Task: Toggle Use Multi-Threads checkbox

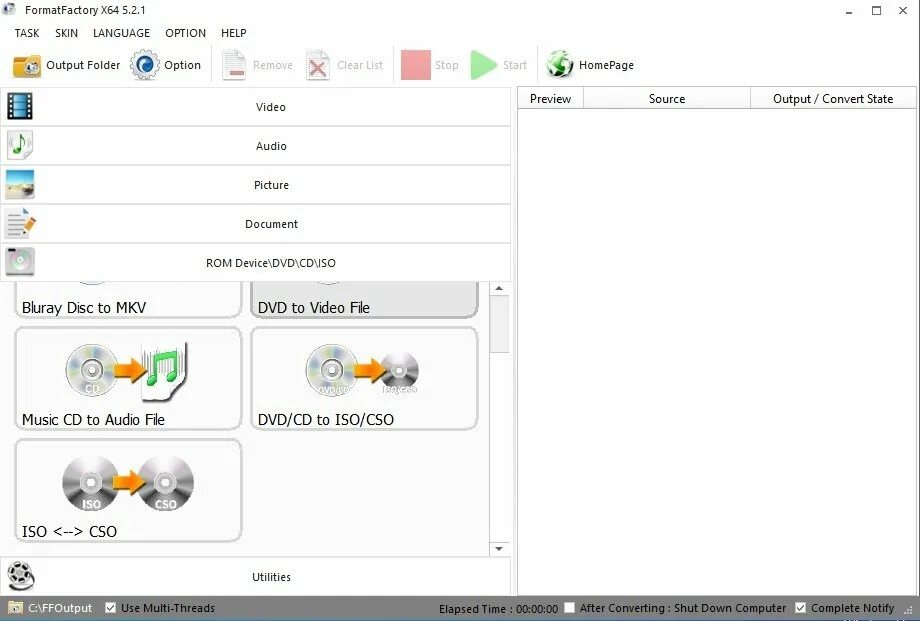Action: (110, 608)
